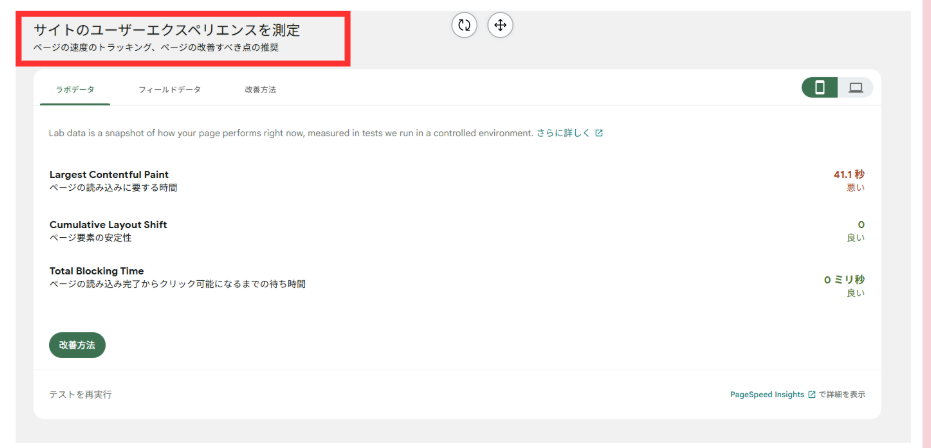Follow the さらに詳しく link
Image resolution: width=931 pixels, height=448 pixels.
(563, 133)
